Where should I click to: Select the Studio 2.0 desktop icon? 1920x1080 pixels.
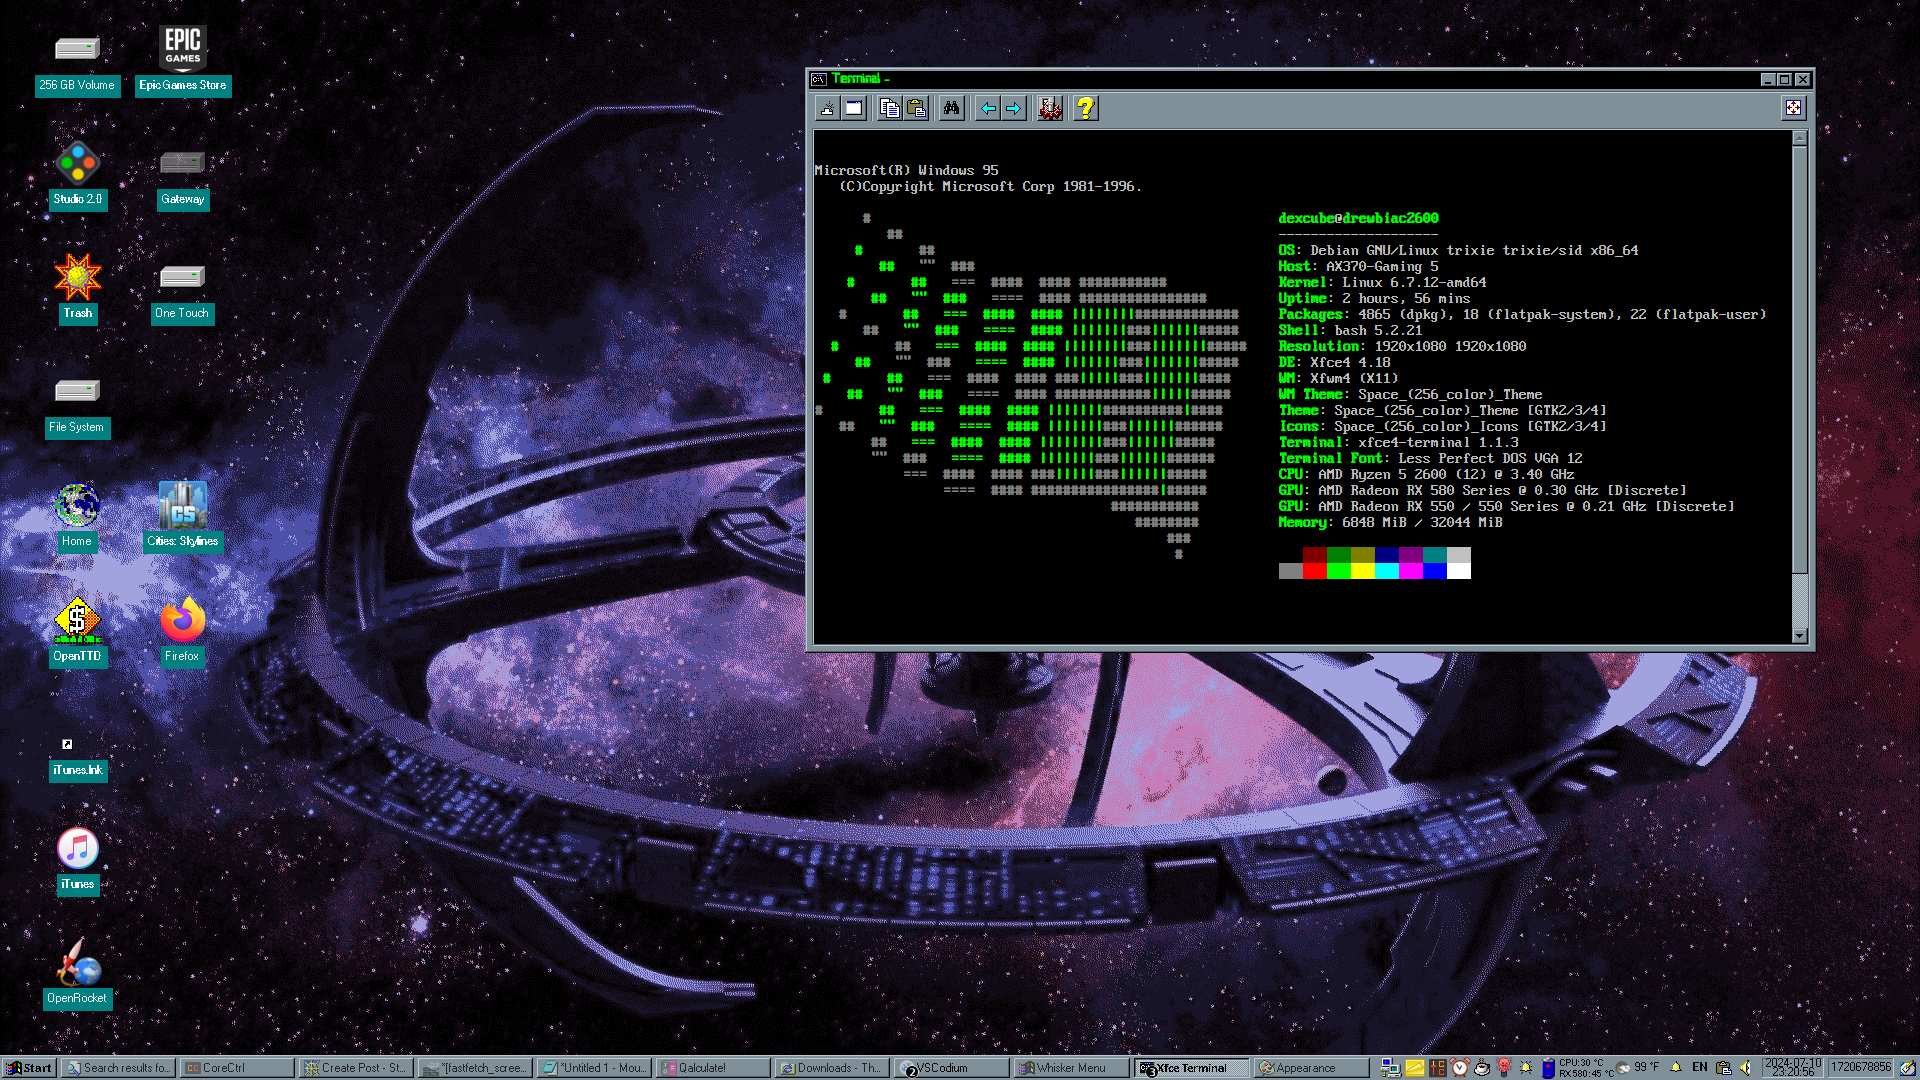click(77, 175)
